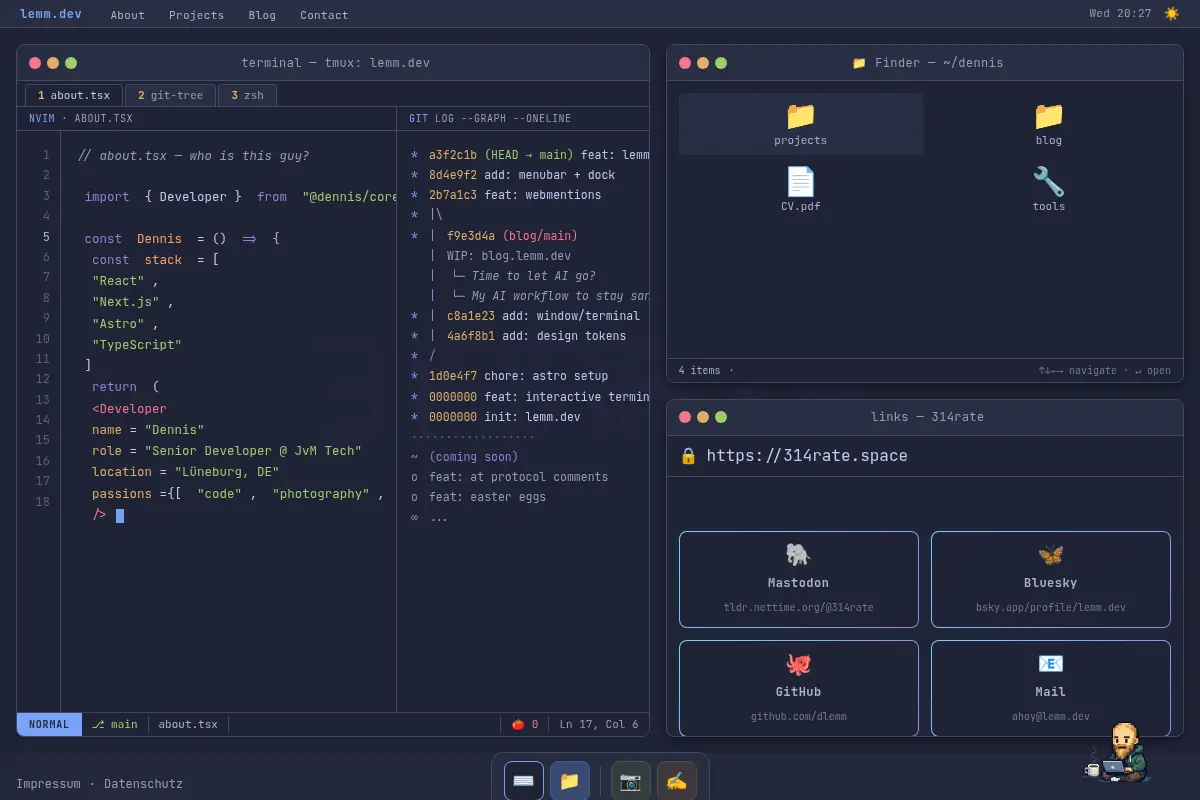Image resolution: width=1200 pixels, height=800 pixels.
Task: Open the Mastodon profile card
Action: point(799,579)
